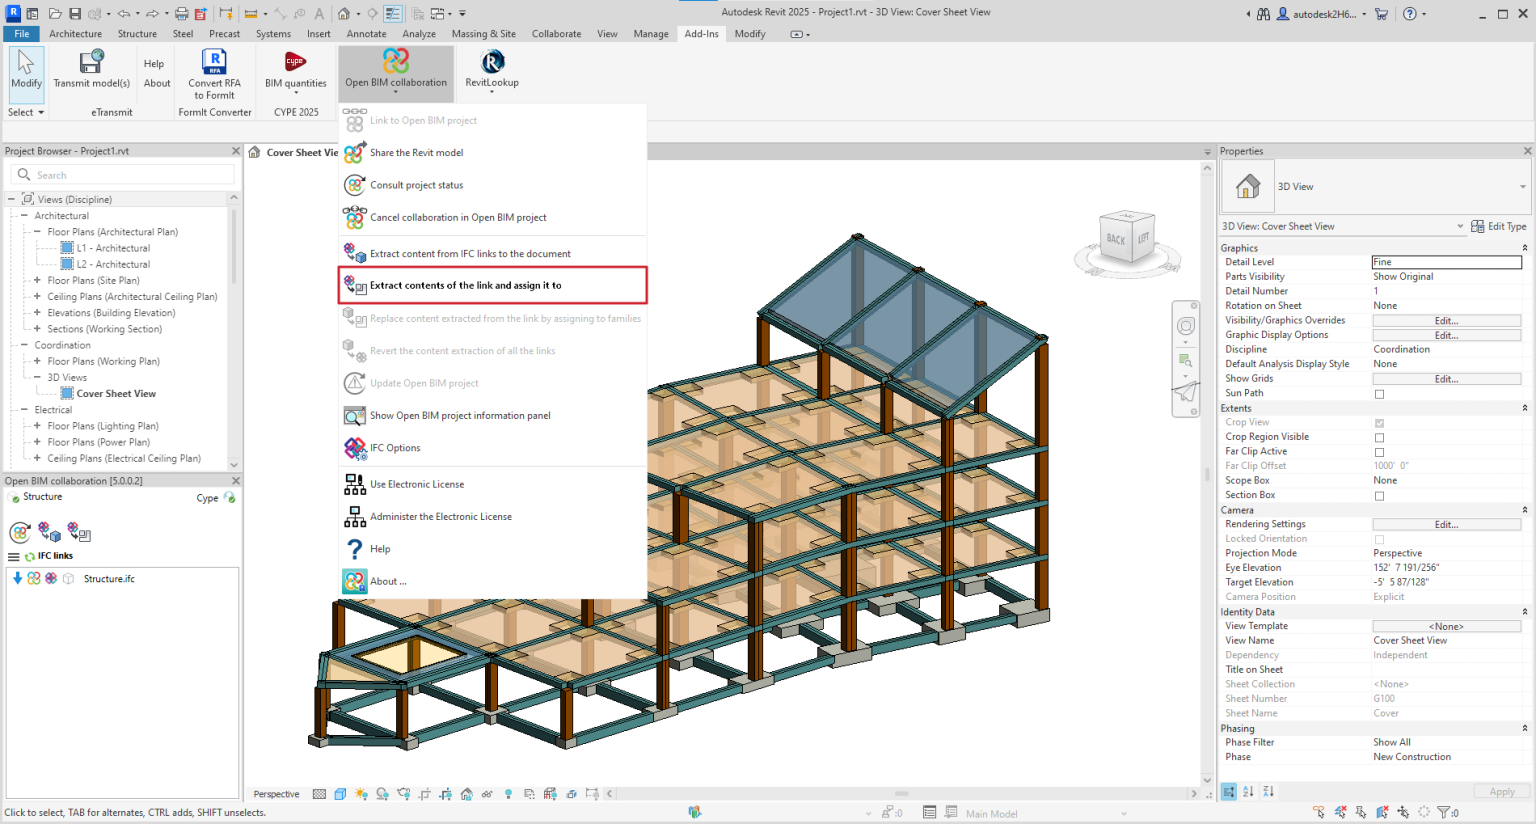Click Consult project status
This screenshot has height=824, width=1536.
click(x=416, y=185)
